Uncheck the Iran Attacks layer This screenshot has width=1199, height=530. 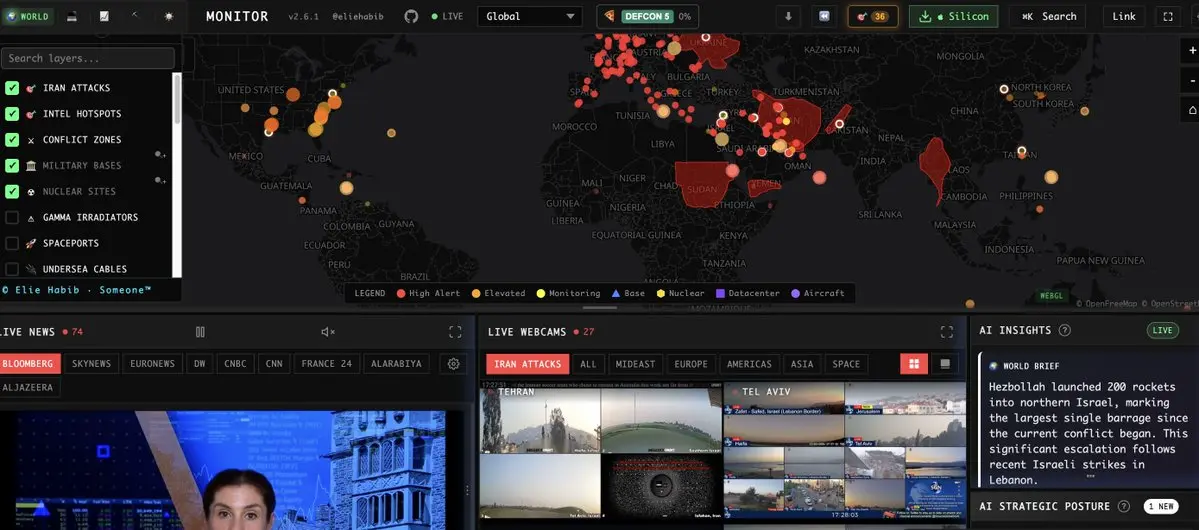[12, 88]
